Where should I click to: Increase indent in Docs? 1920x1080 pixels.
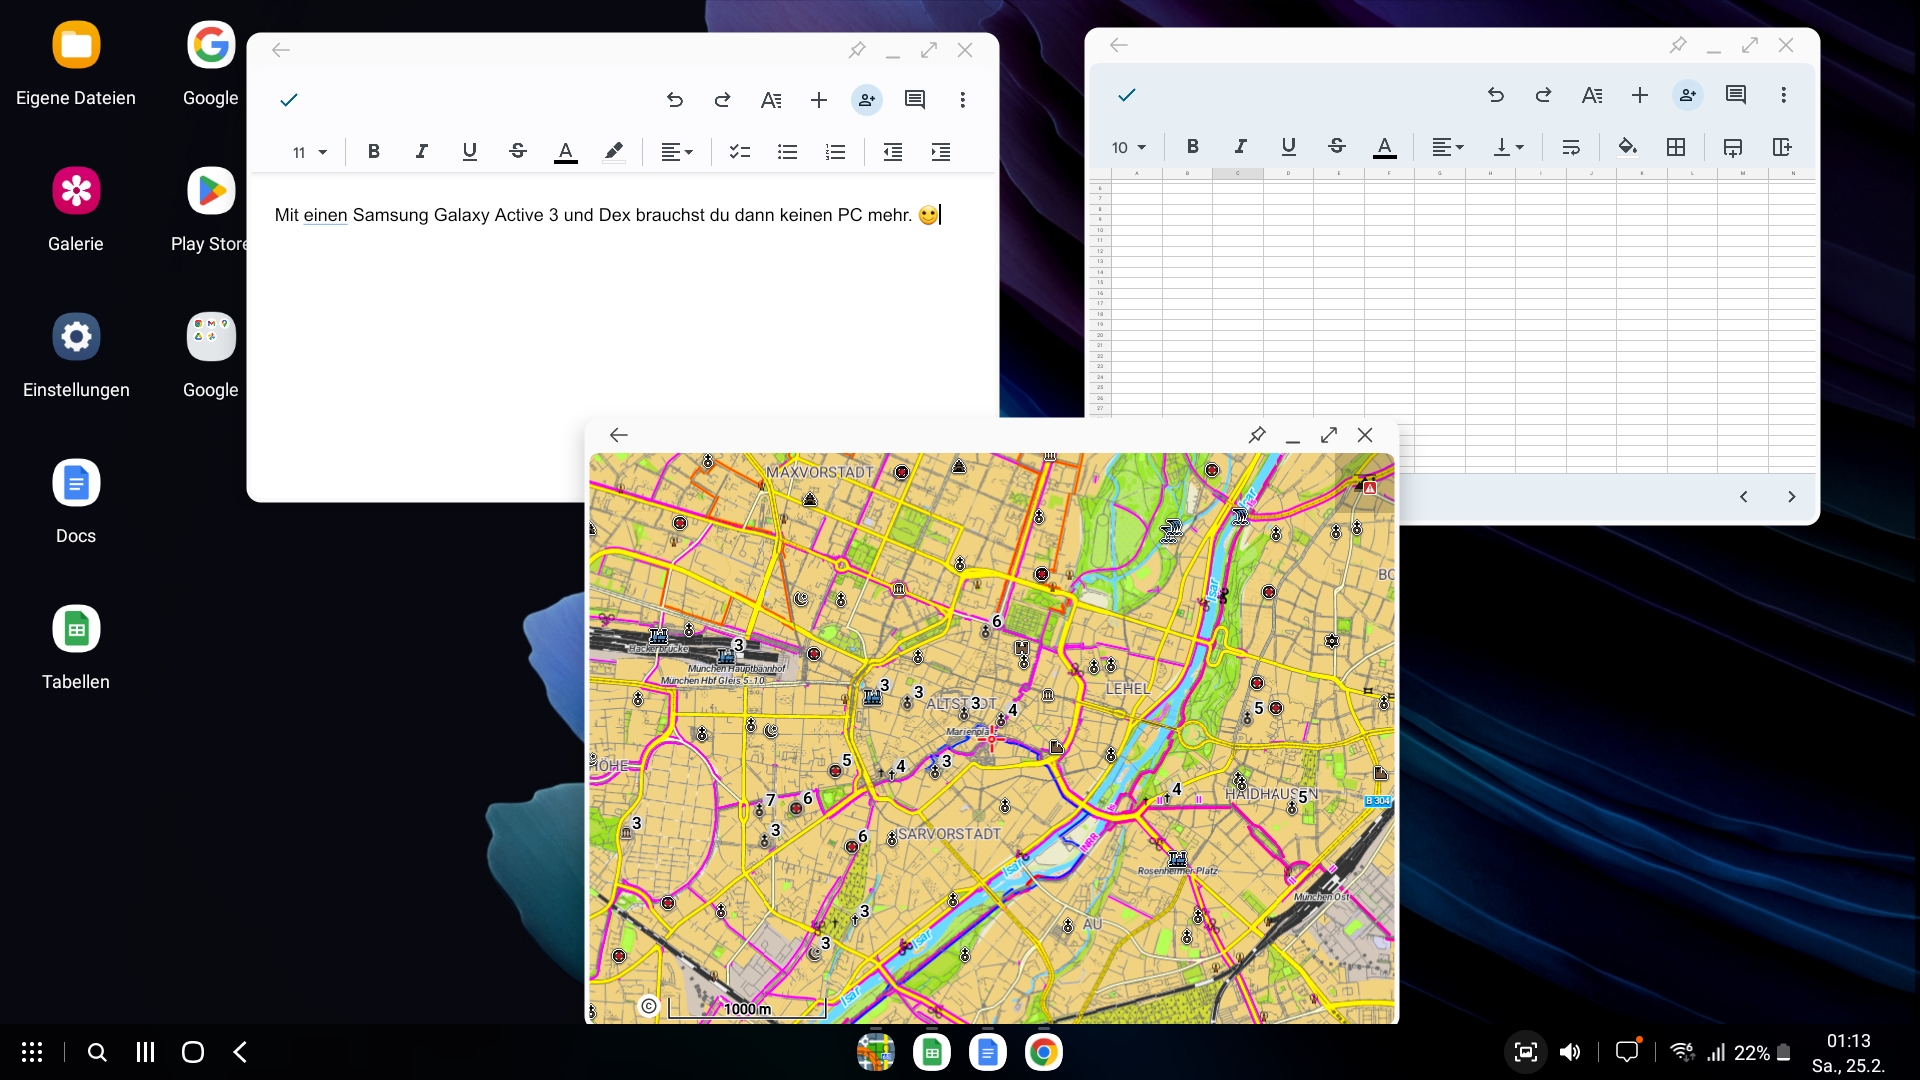click(x=941, y=152)
